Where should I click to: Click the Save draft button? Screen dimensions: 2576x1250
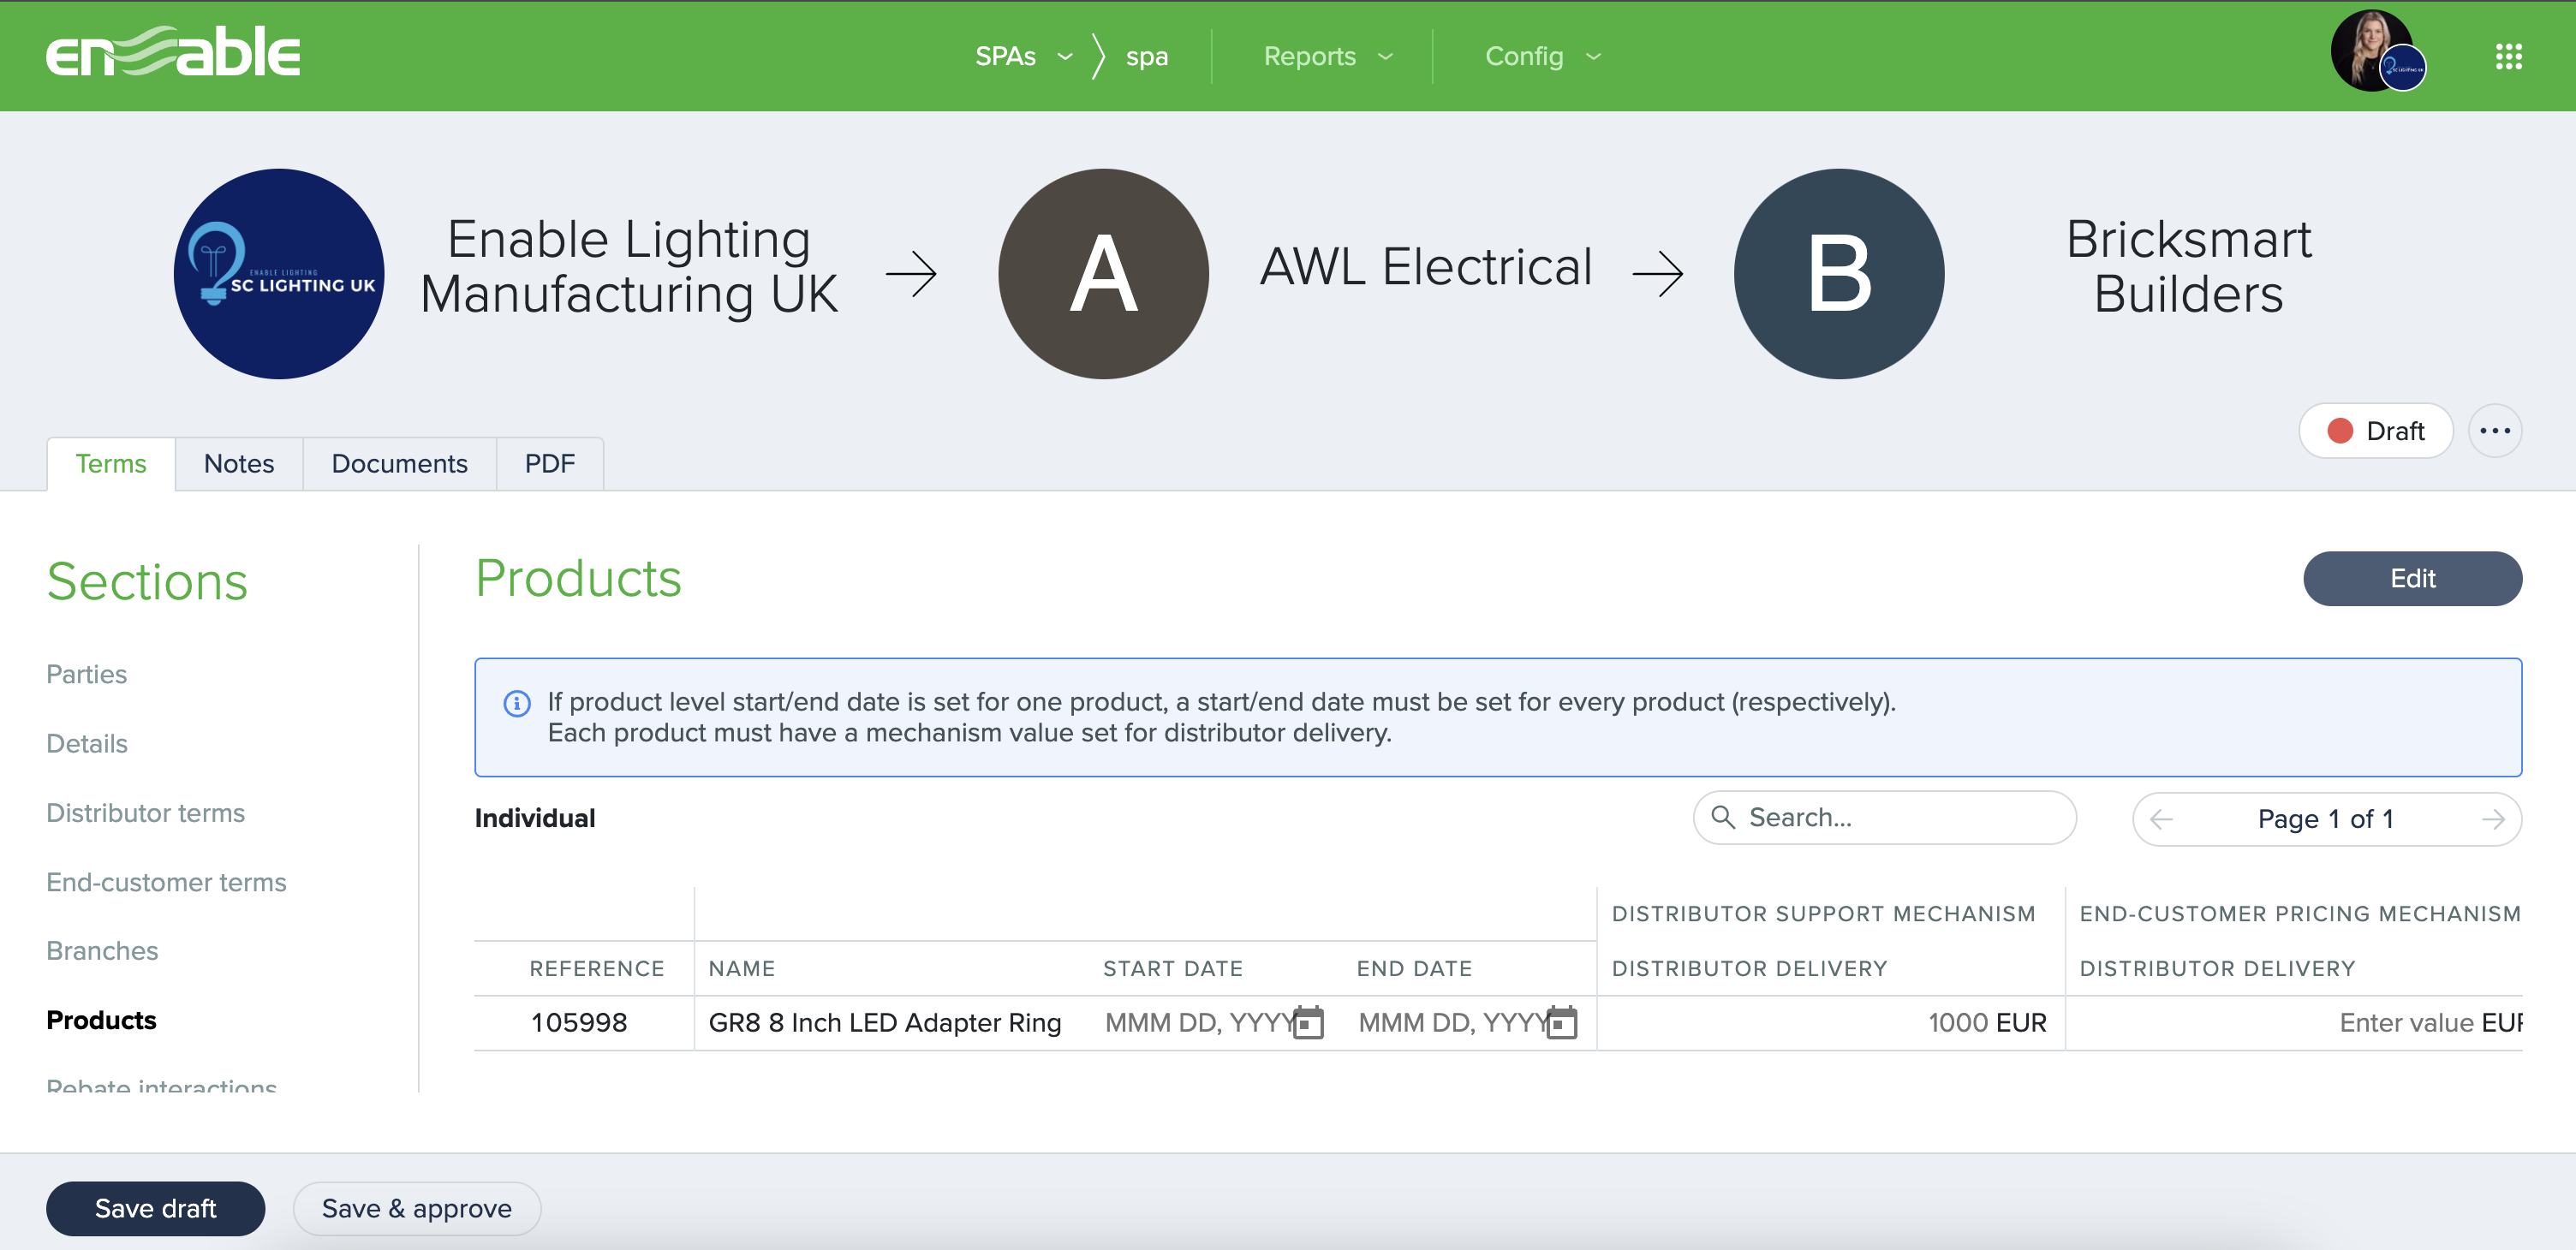pyautogui.click(x=155, y=1208)
